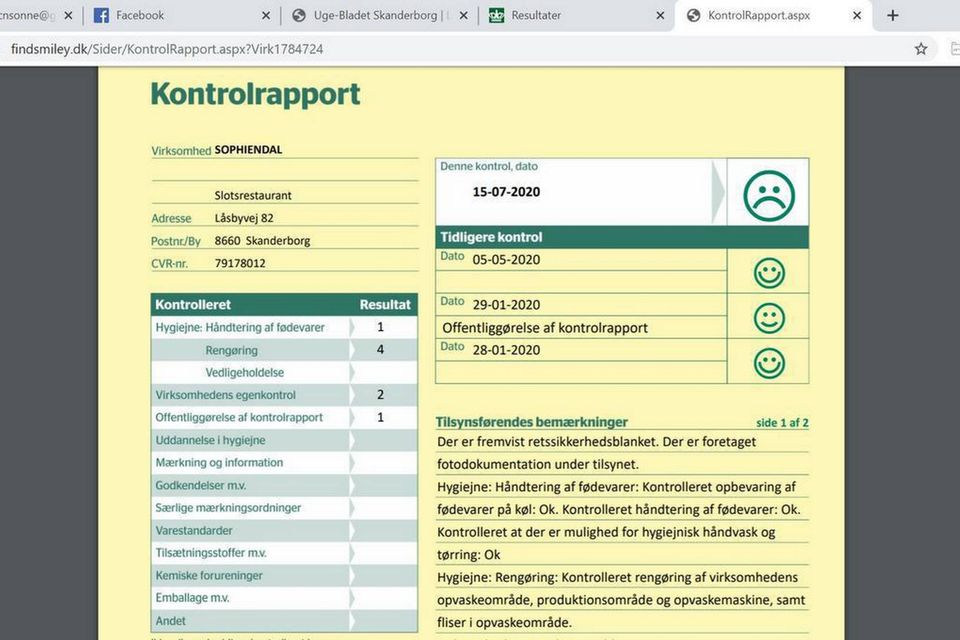The image size is (960, 640).
Task: Select the current control date 15-07-2020
Action: click(506, 192)
